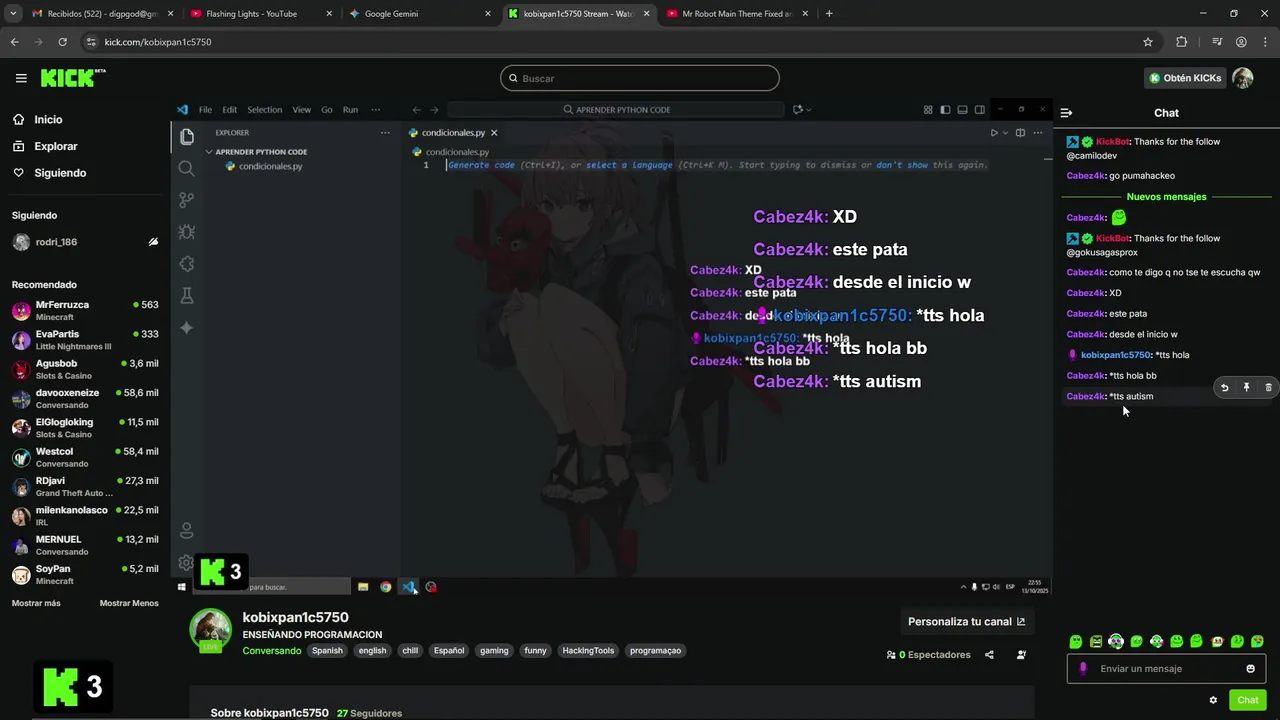
Task: Focus the Buscar search field
Action: [x=640, y=78]
